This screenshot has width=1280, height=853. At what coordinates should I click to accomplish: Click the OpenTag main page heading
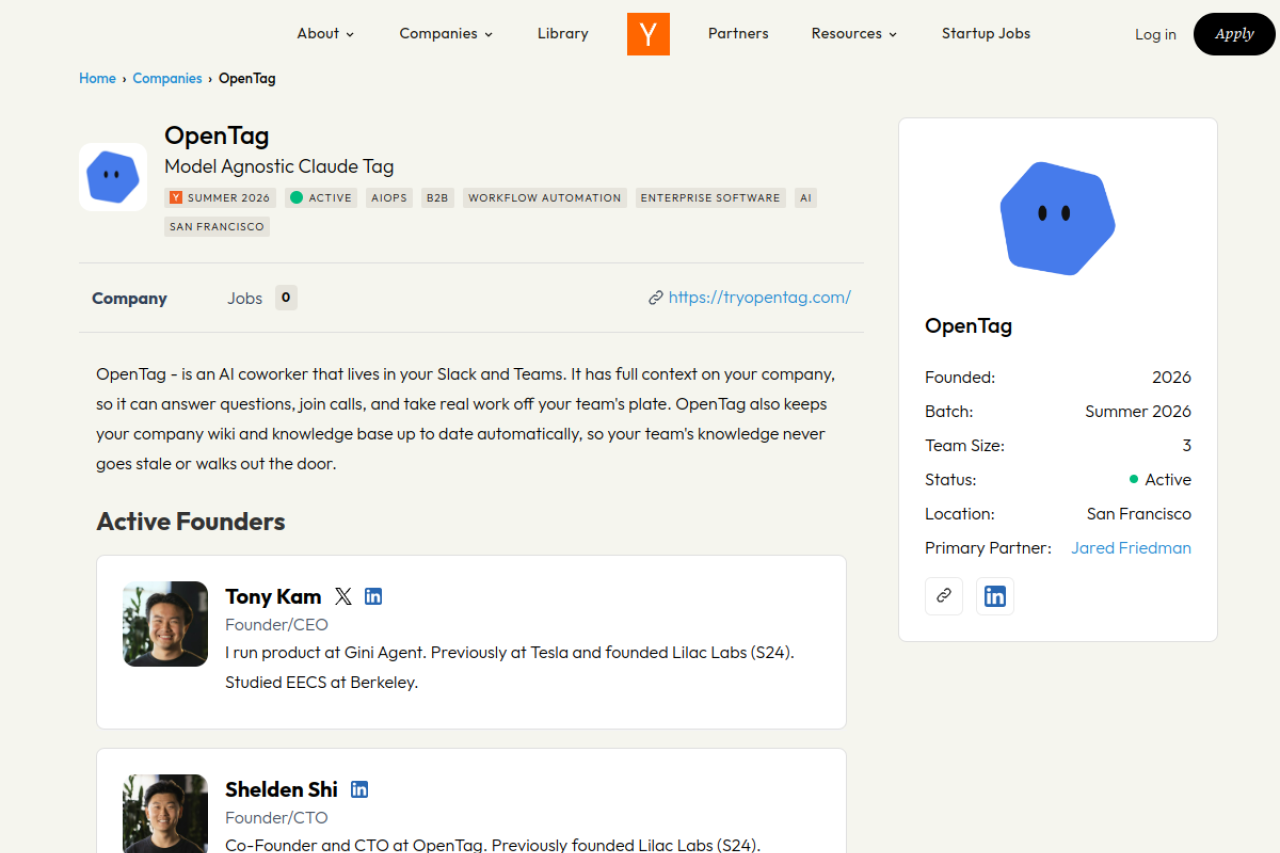216,136
